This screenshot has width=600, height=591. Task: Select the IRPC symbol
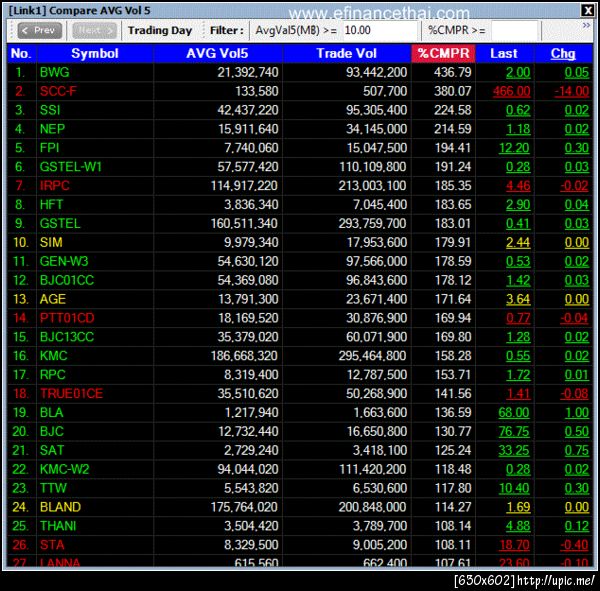55,186
